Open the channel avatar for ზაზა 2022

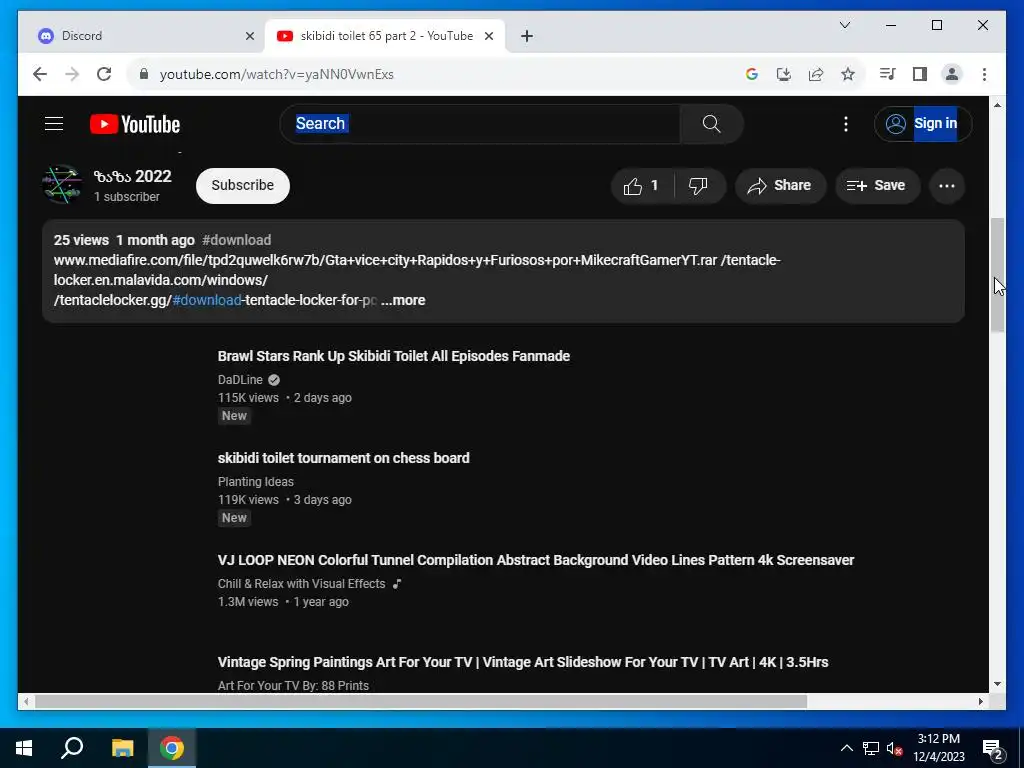coord(62,185)
